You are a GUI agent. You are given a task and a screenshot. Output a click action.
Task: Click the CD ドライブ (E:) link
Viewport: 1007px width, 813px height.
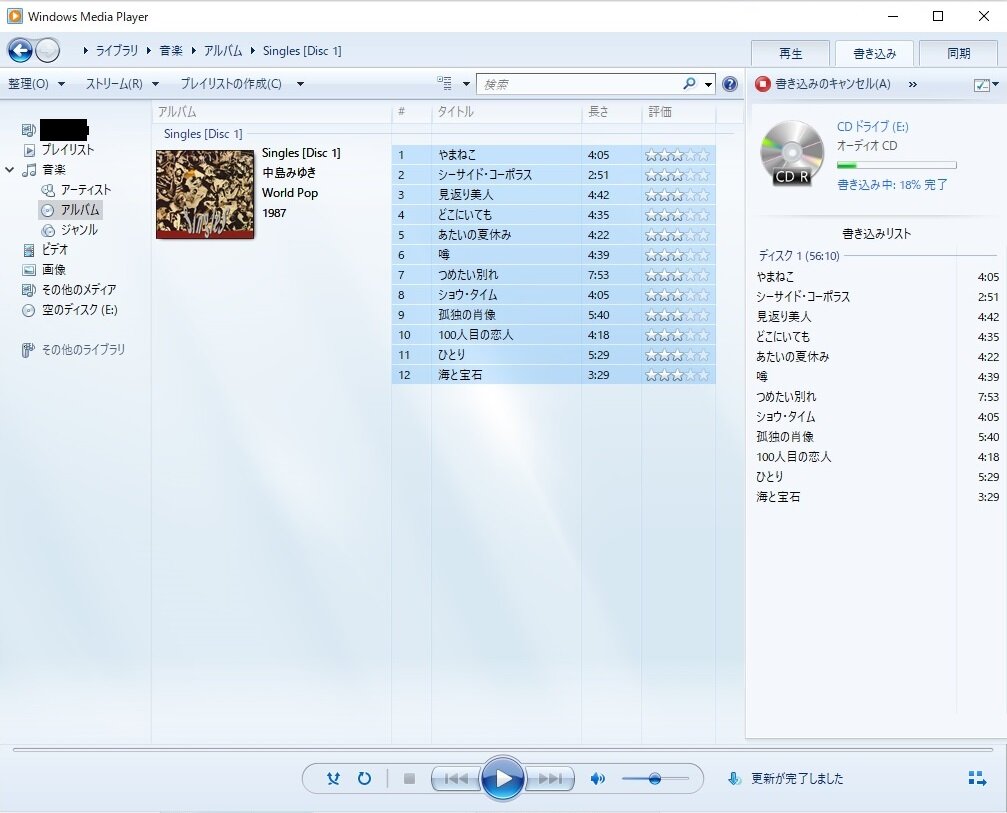coord(872,127)
